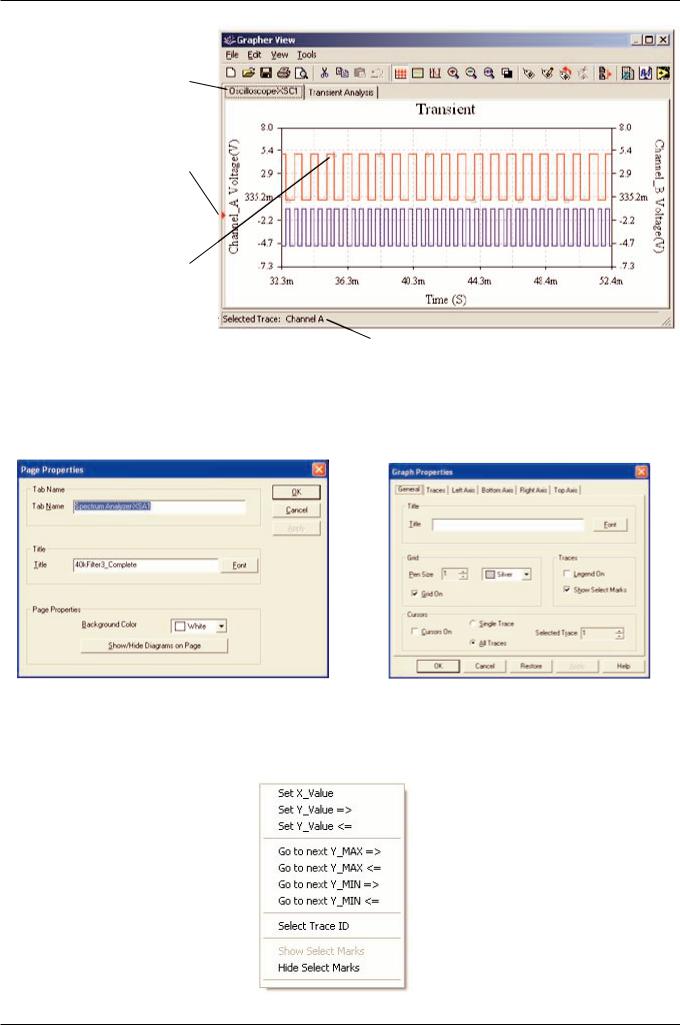680x1025 pixels.
Task: Click the Title field containing 40kFilter3_Complete
Action: coord(145,565)
